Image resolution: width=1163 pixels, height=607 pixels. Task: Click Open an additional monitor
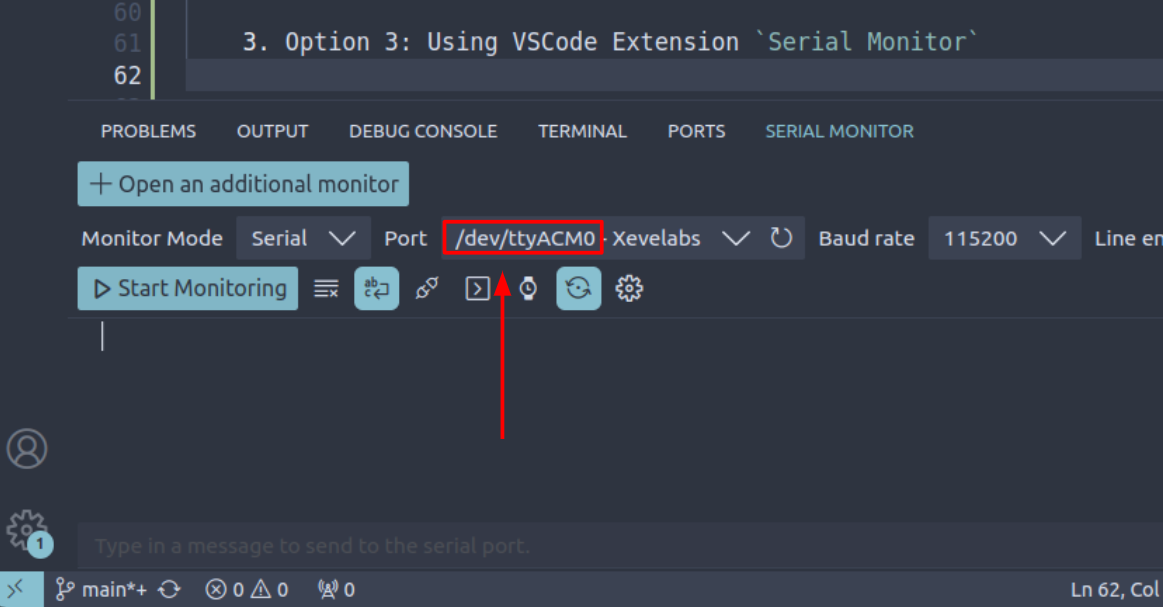(x=243, y=184)
